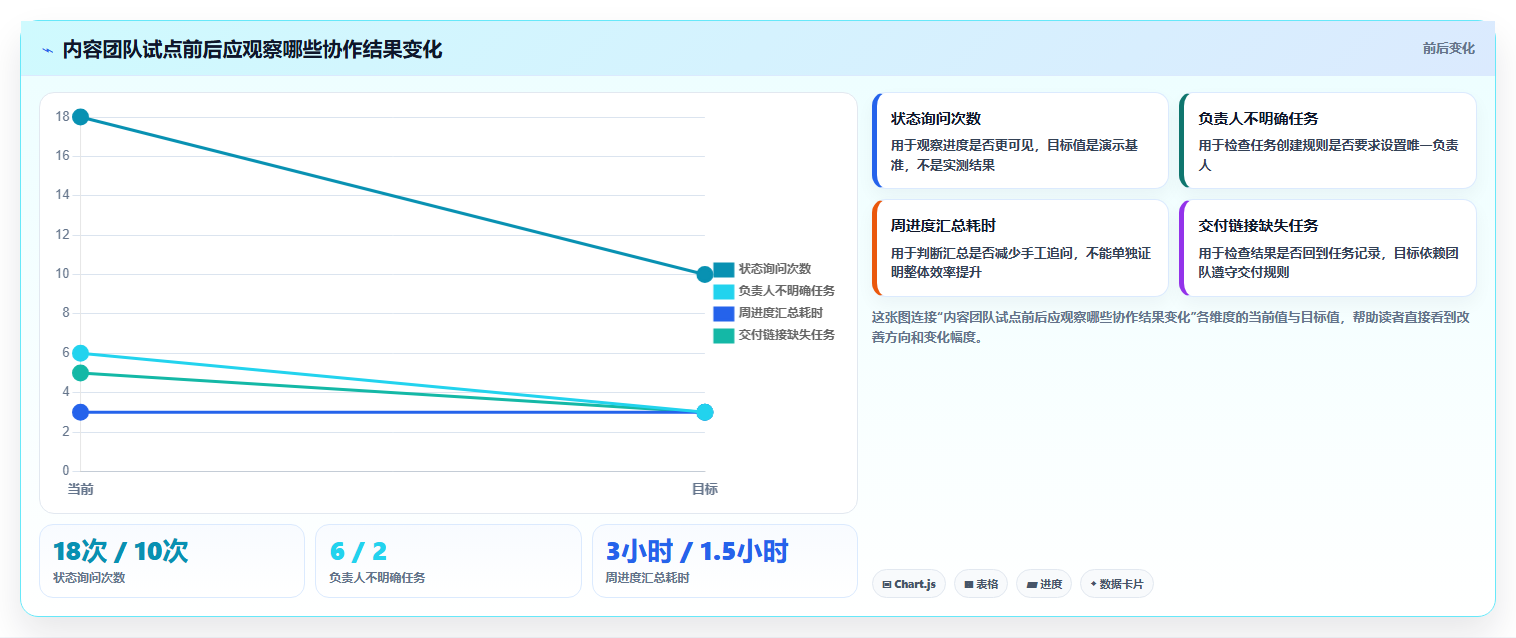Toggle 负责人不明确任务 legend color box
The image size is (1516, 638).
click(x=724, y=291)
